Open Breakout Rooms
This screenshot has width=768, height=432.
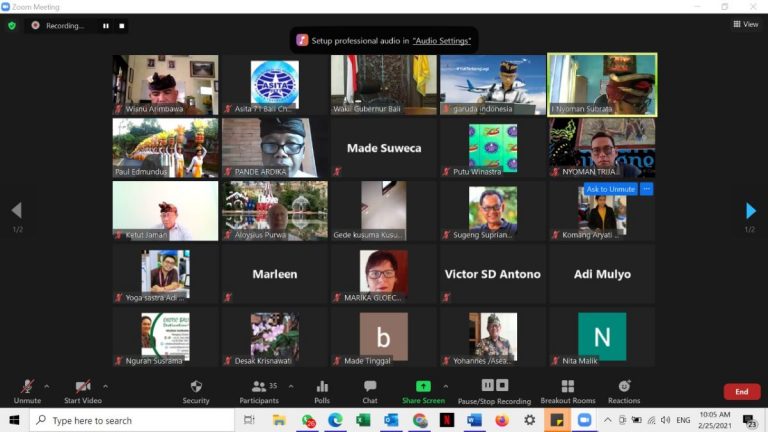[568, 391]
